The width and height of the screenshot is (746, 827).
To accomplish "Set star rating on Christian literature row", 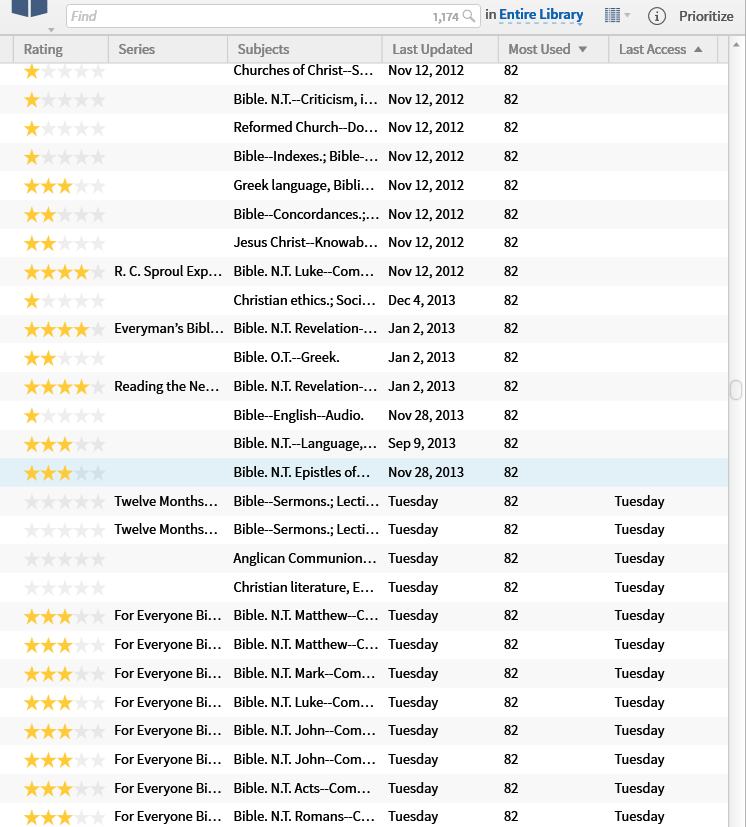I will coord(64,588).
